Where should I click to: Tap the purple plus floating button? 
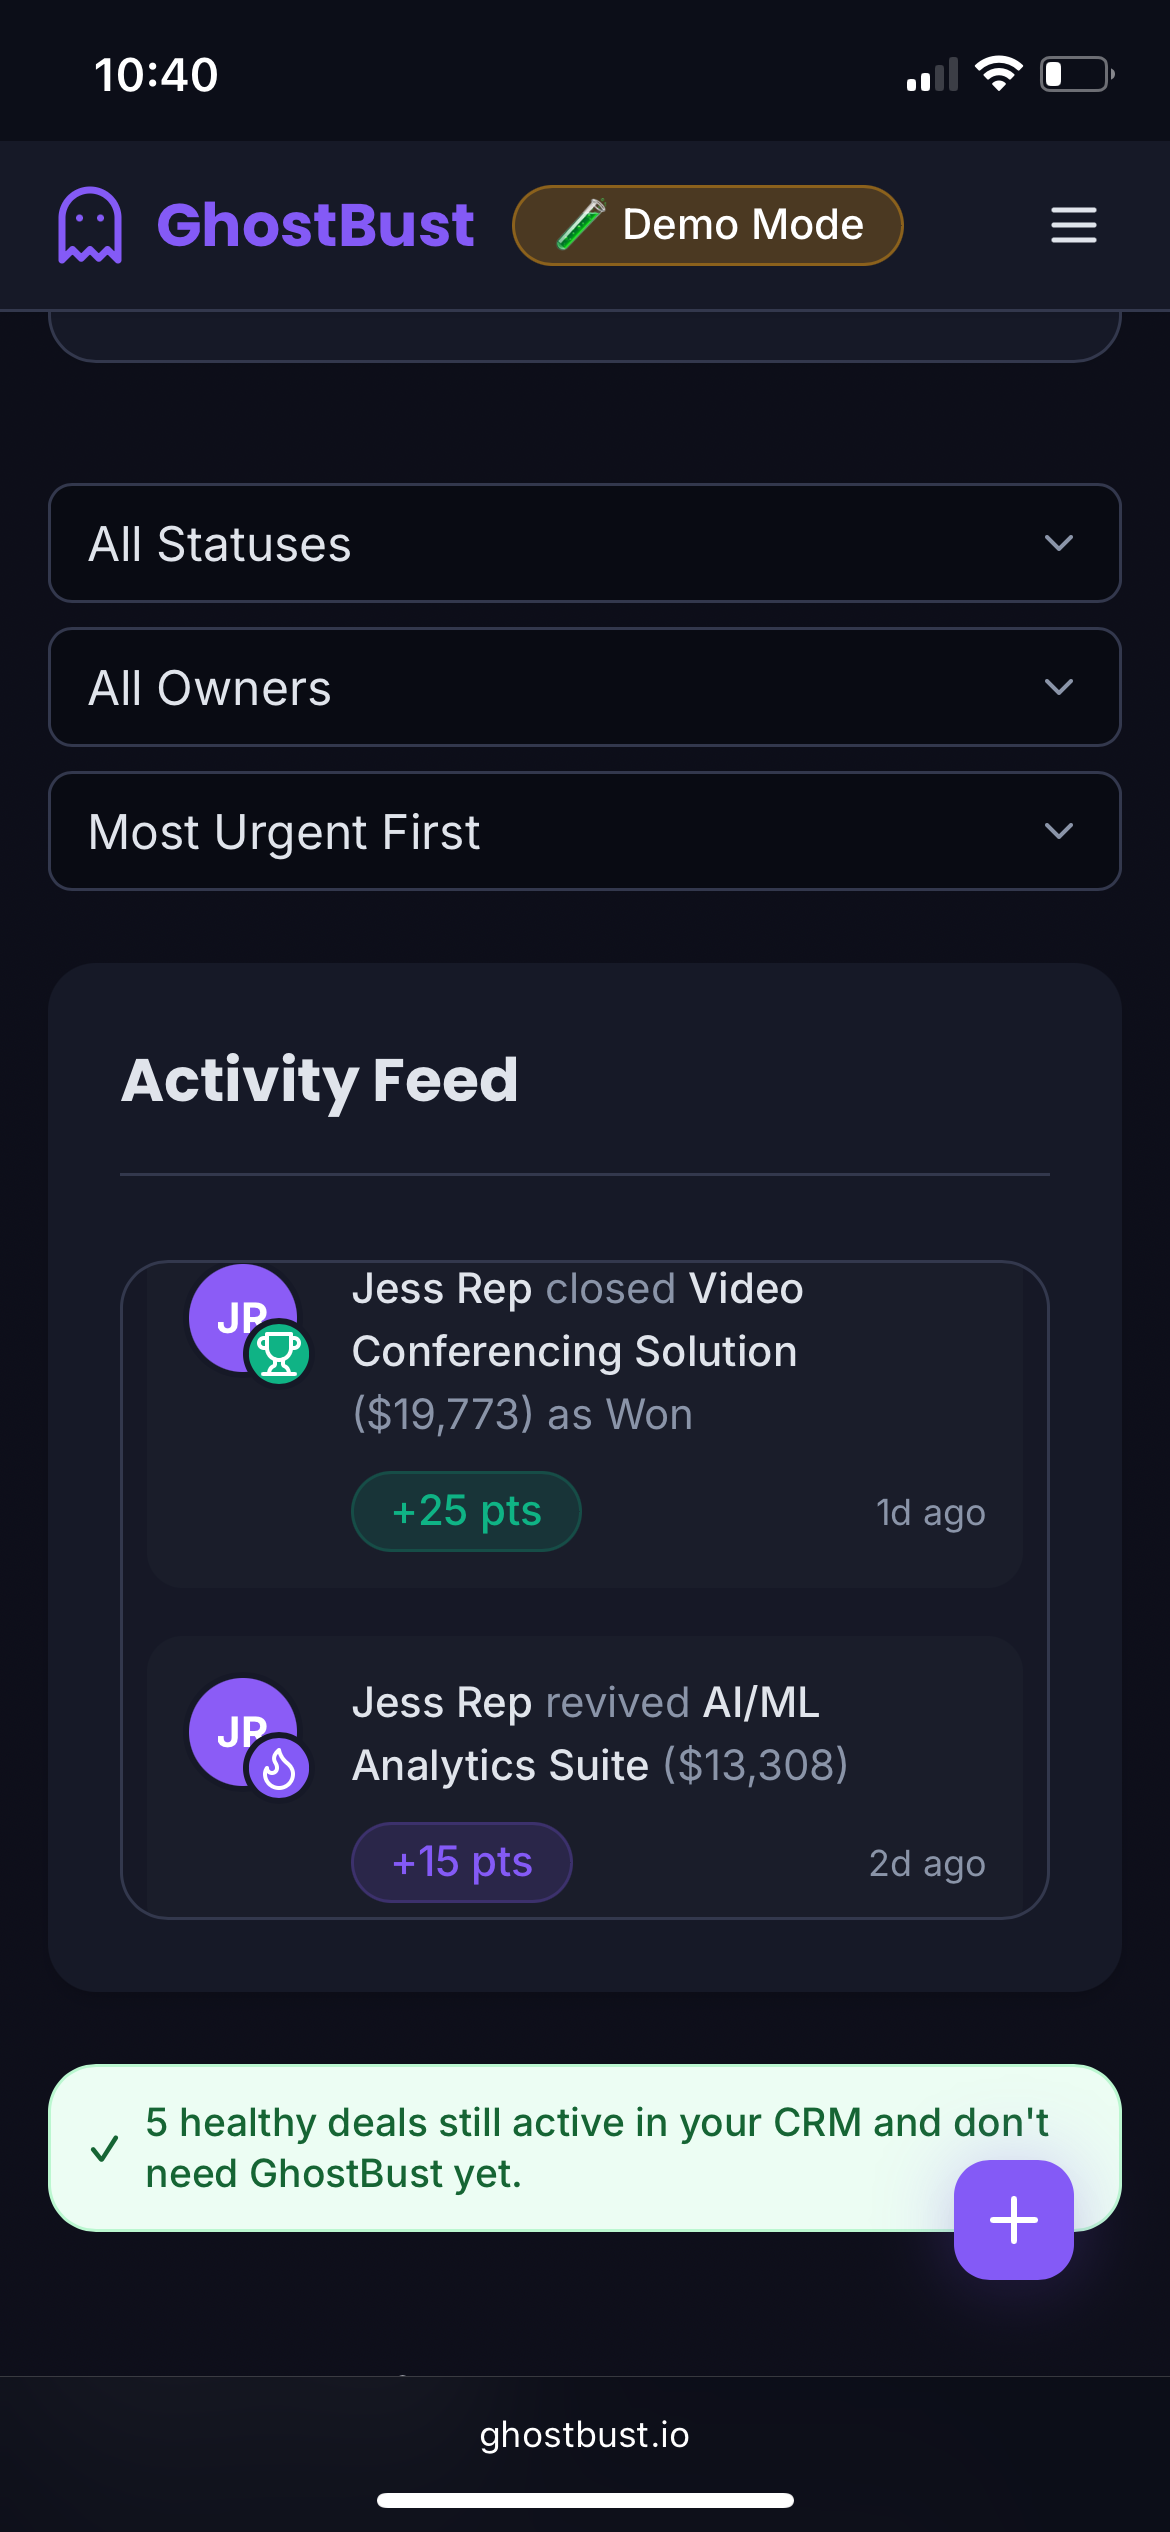pos(1013,2219)
